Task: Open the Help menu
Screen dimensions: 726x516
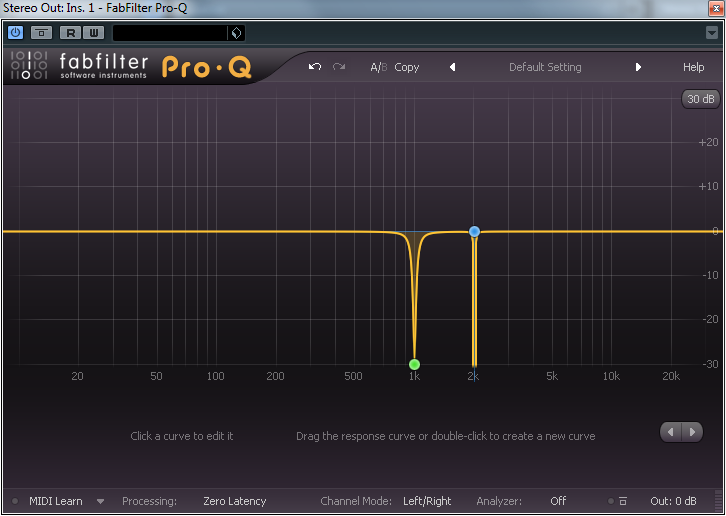Action: 693,67
